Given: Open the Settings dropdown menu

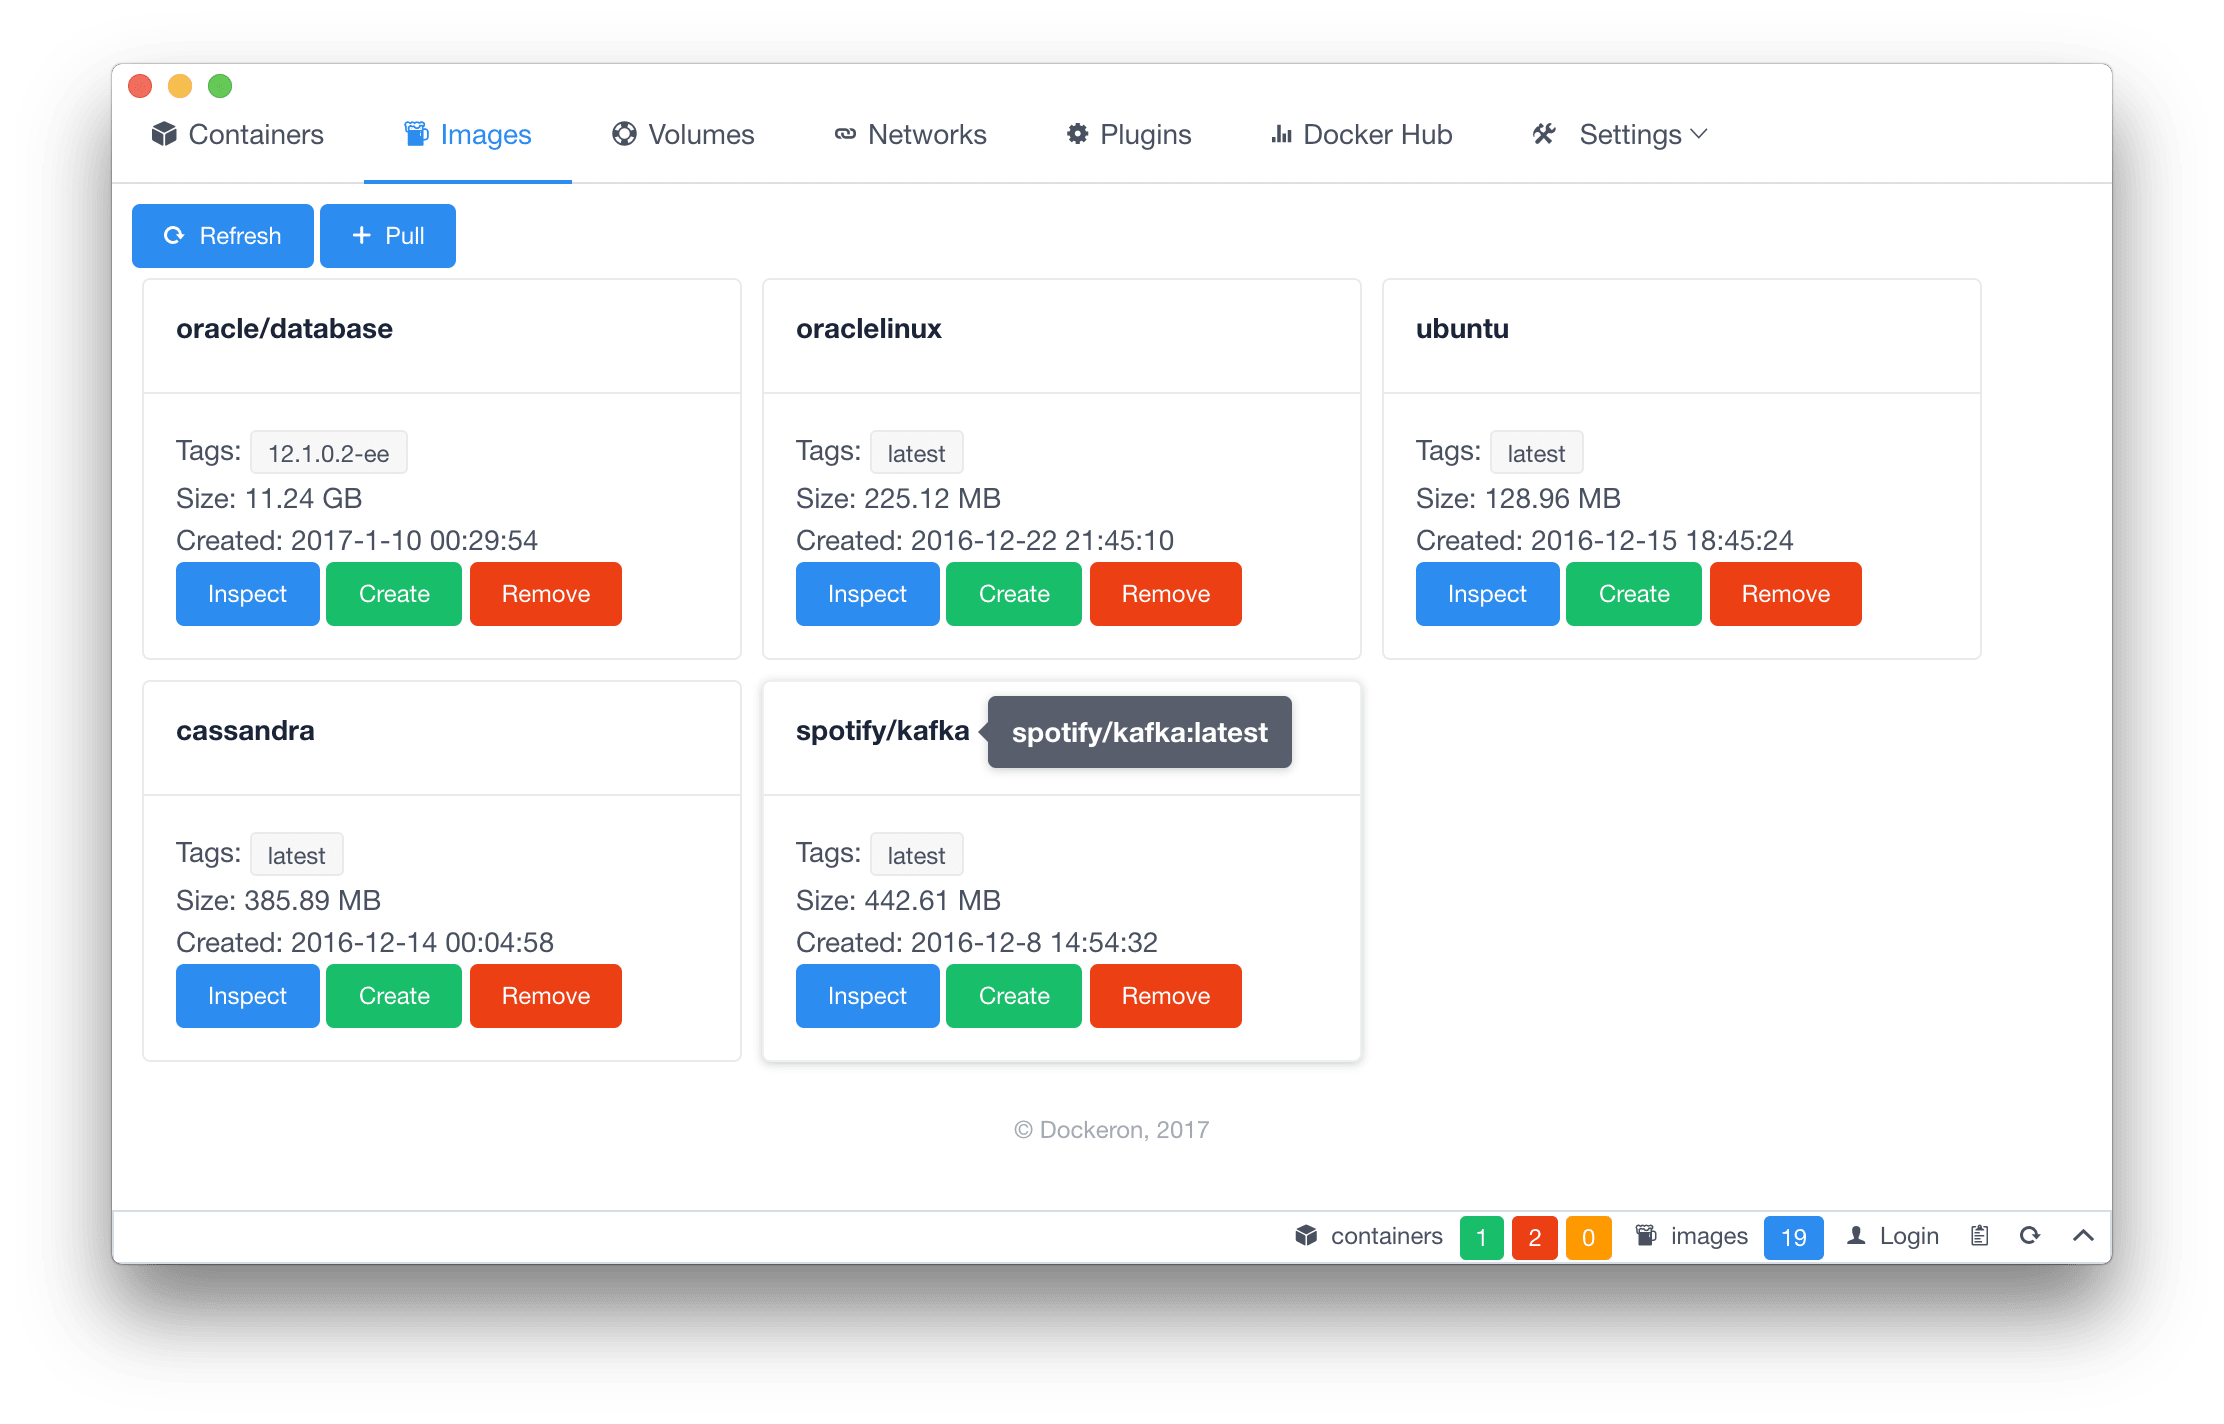Looking at the screenshot, I should (x=1642, y=135).
